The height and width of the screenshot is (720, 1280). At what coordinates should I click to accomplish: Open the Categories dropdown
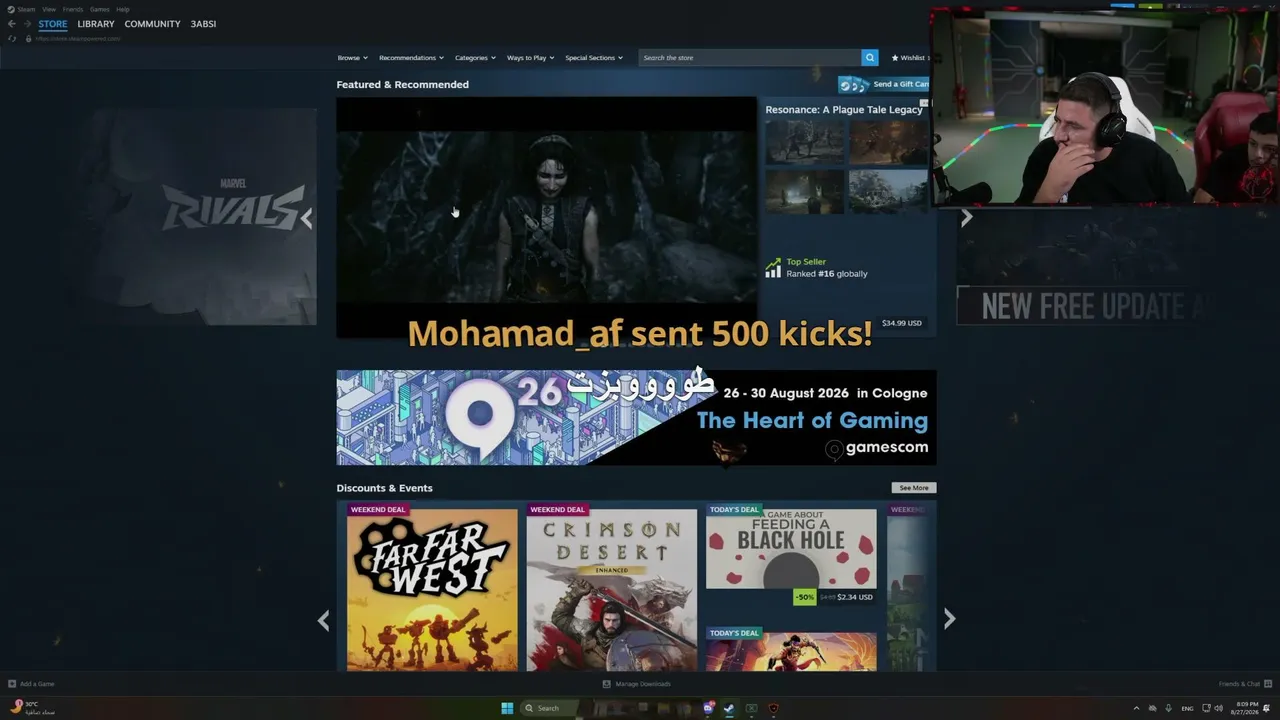(x=475, y=58)
